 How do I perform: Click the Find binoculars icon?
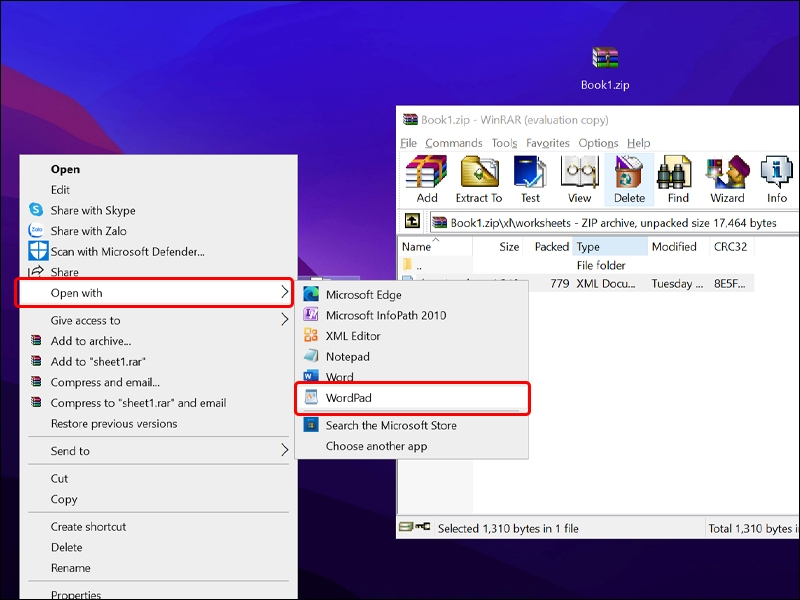(678, 179)
